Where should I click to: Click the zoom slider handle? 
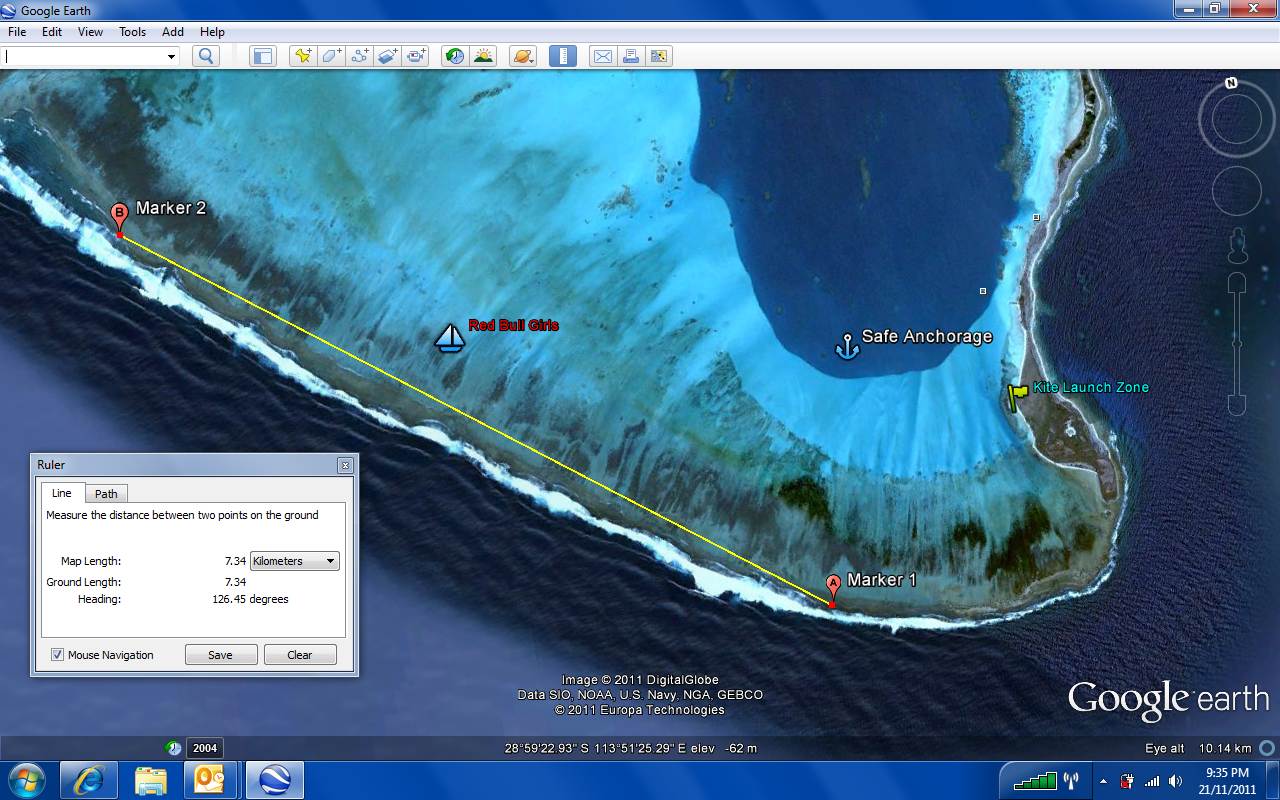pos(1237,343)
